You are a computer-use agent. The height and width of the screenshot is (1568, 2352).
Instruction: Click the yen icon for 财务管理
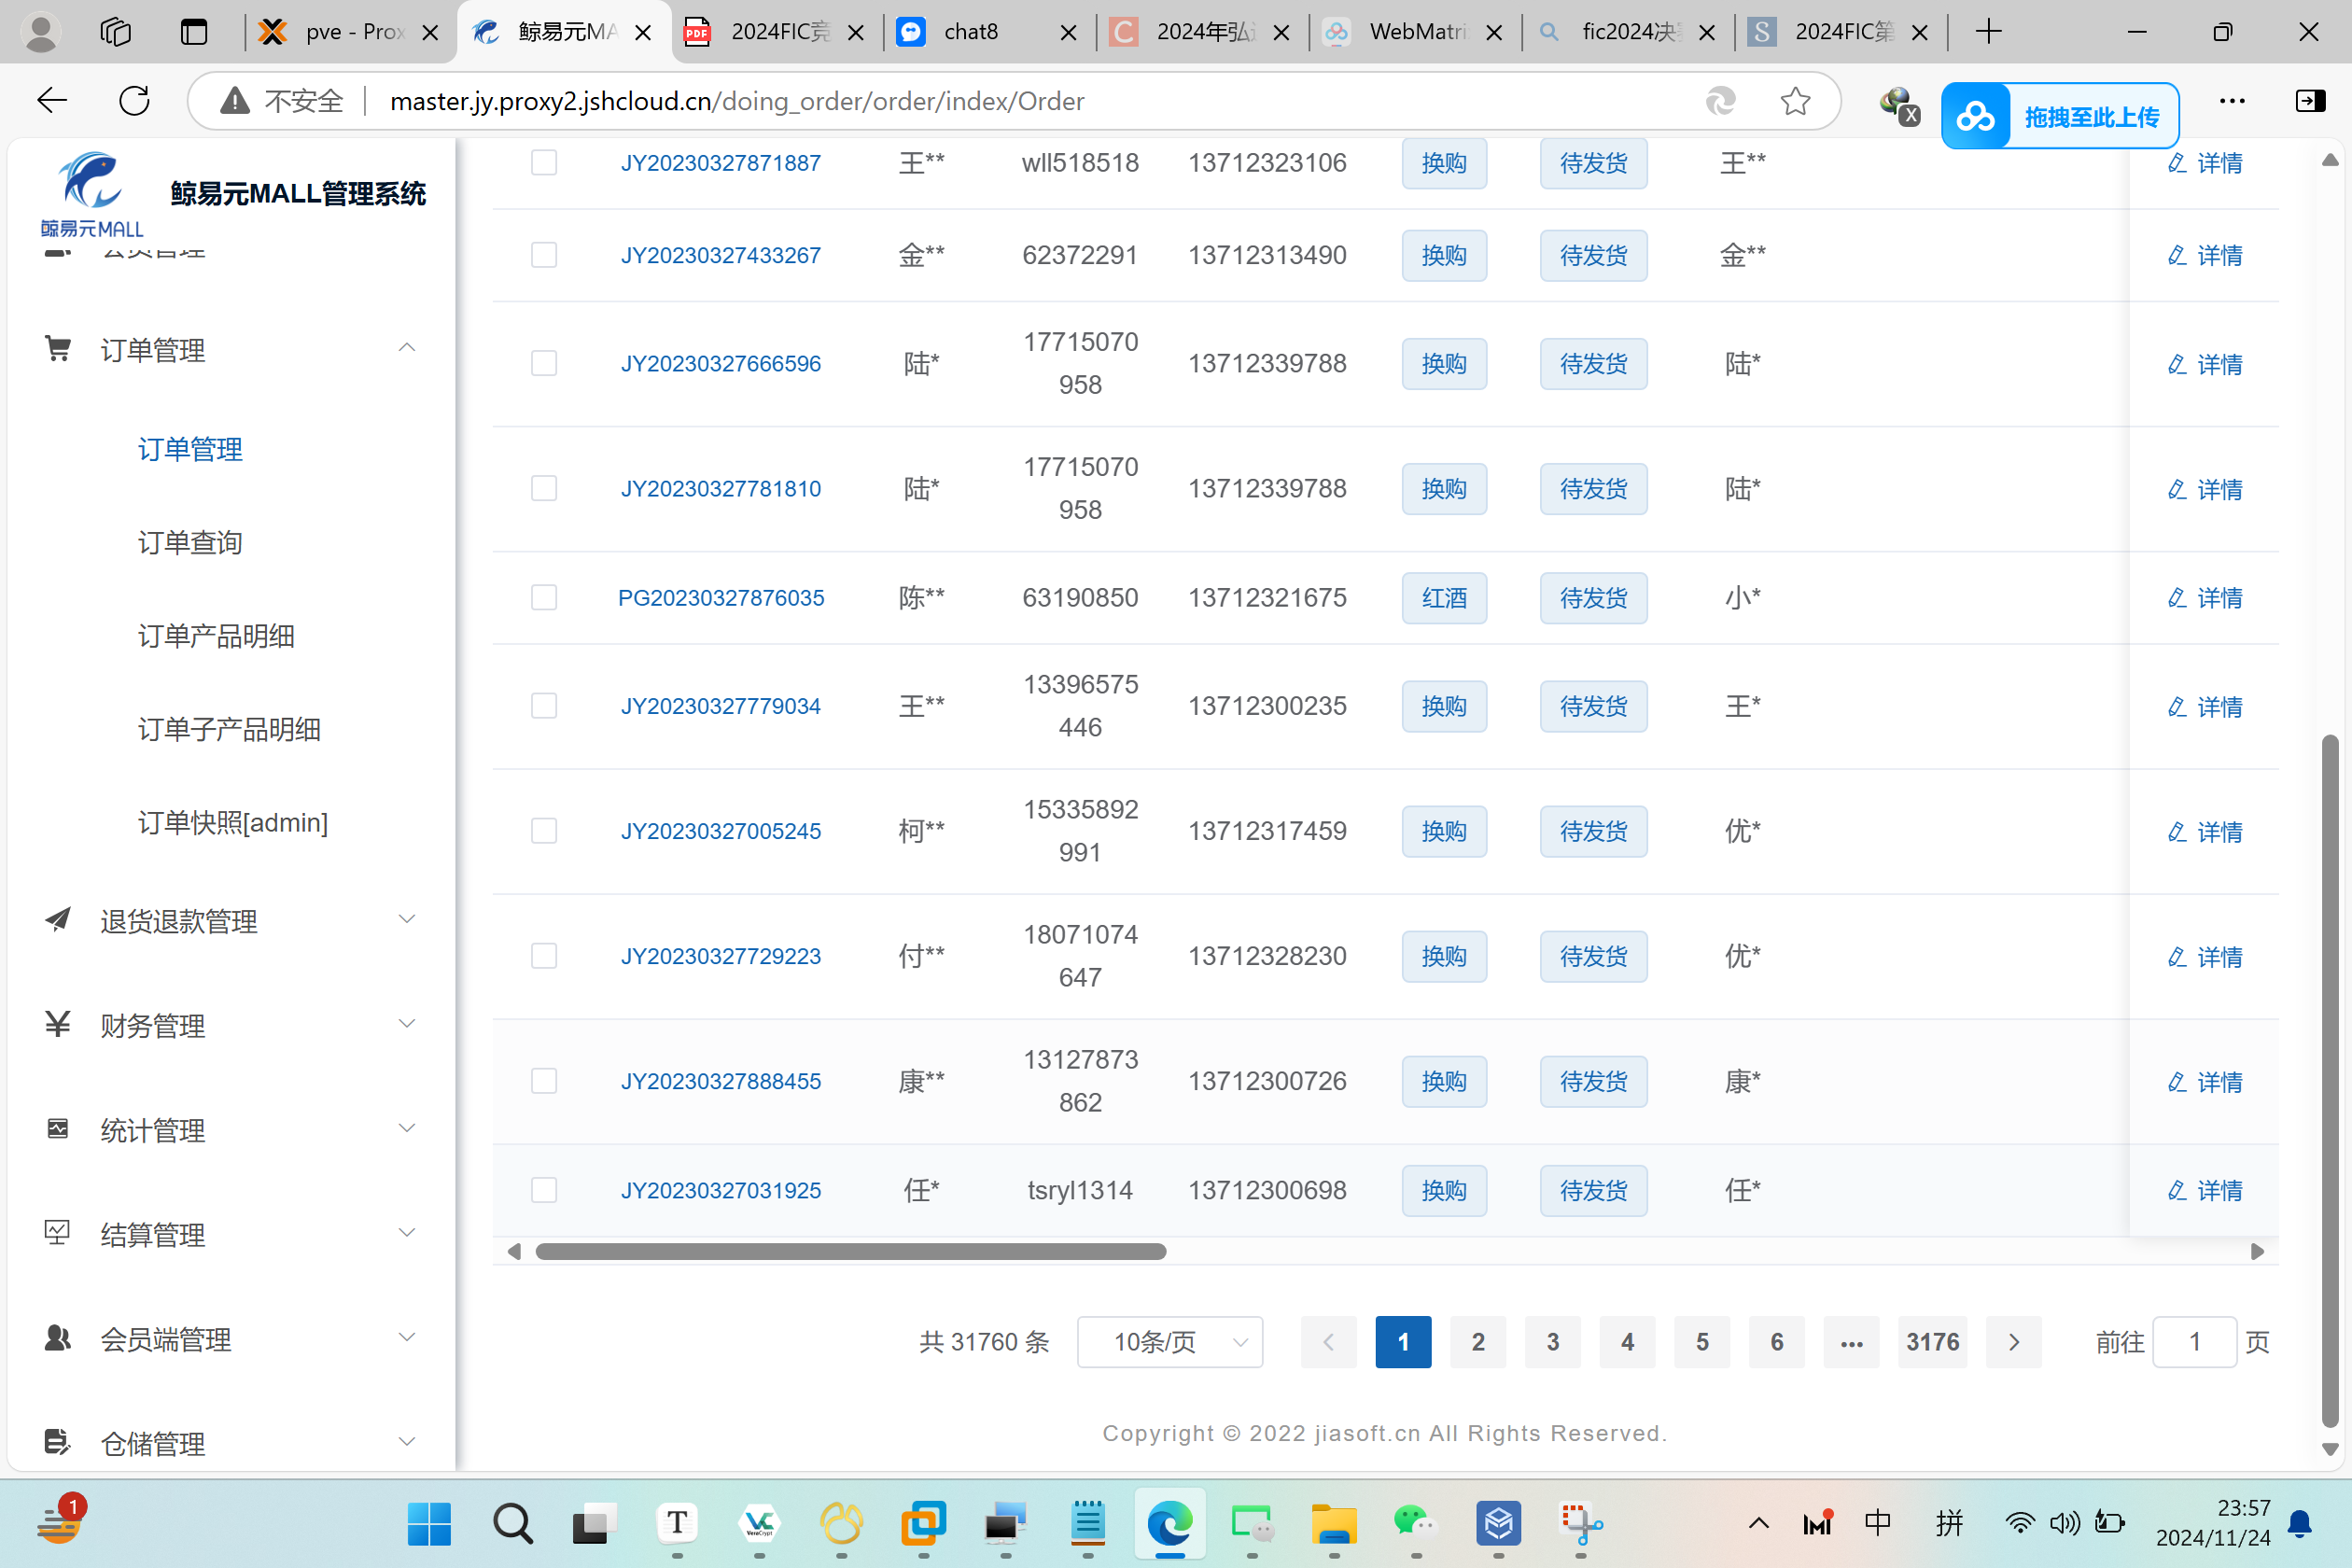[58, 1024]
